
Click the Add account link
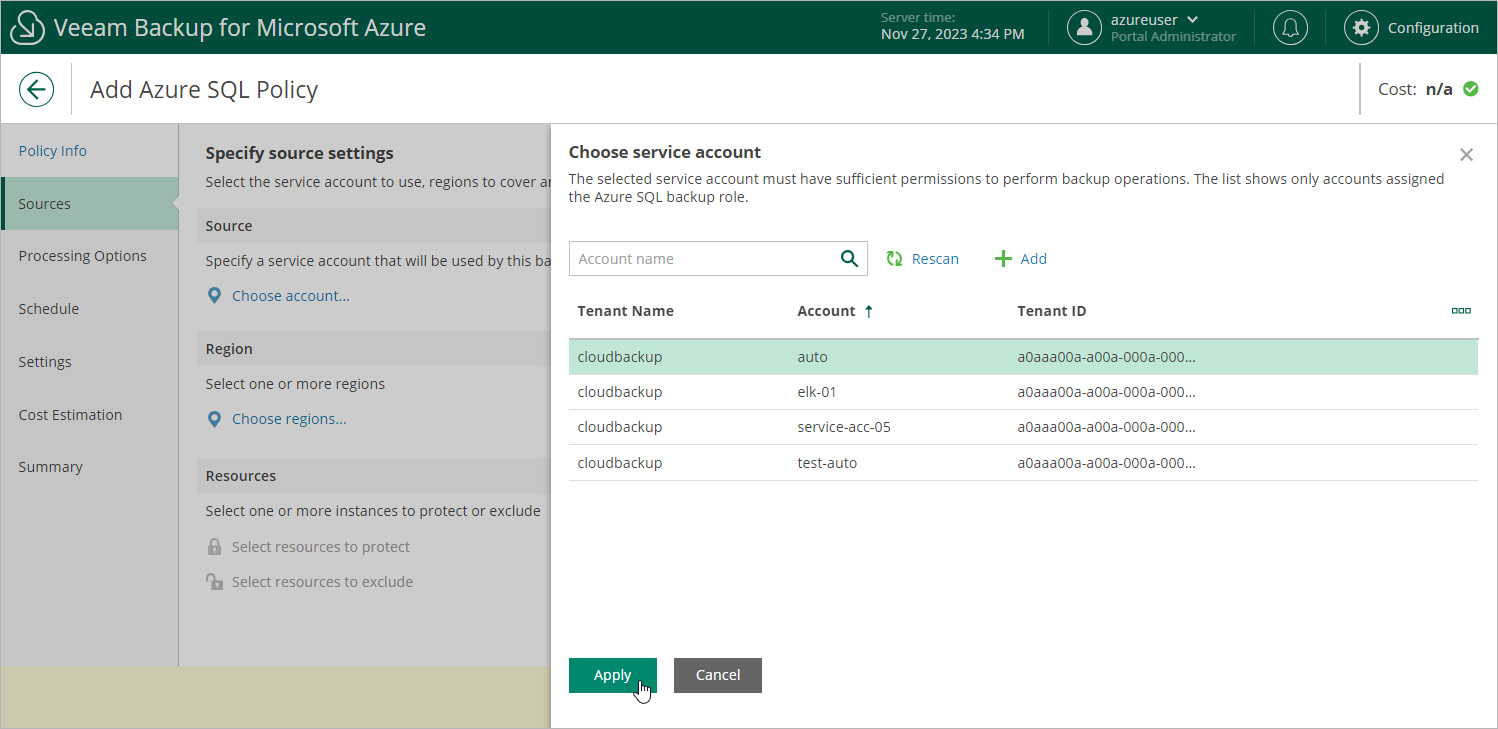tap(1033, 259)
